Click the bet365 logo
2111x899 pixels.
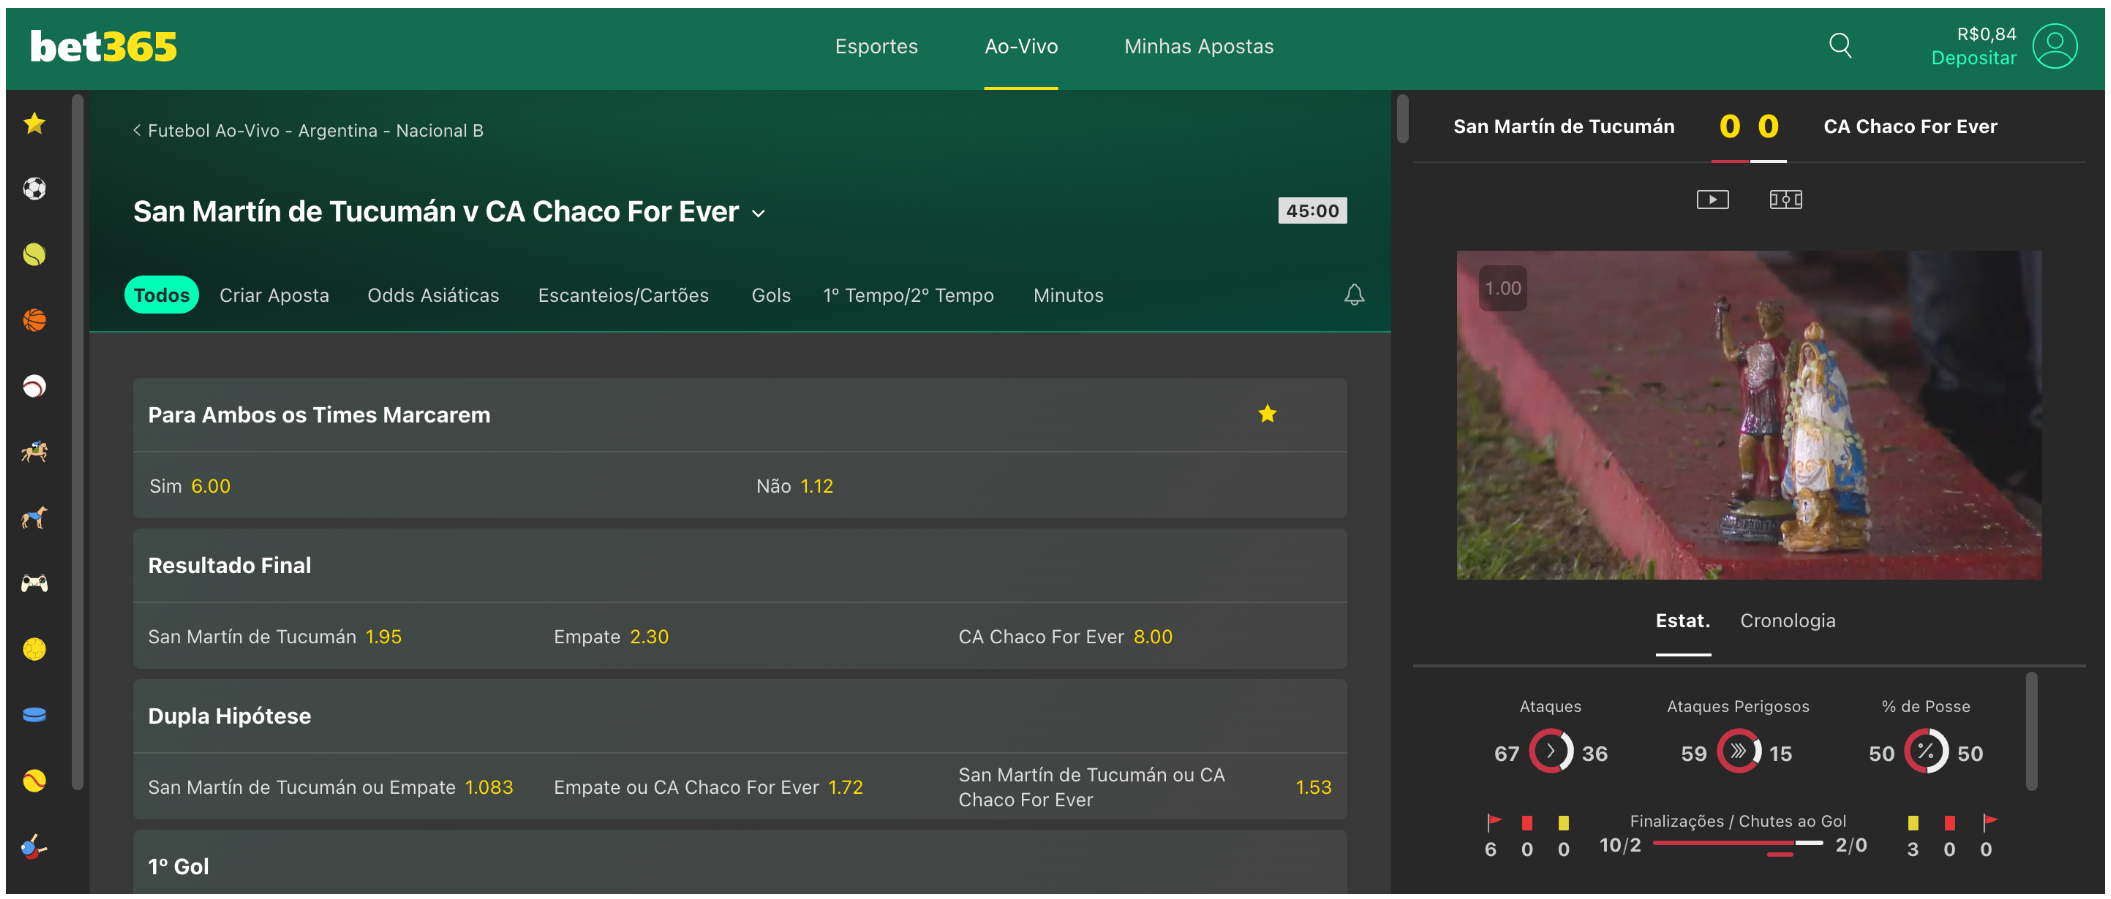click(x=104, y=46)
